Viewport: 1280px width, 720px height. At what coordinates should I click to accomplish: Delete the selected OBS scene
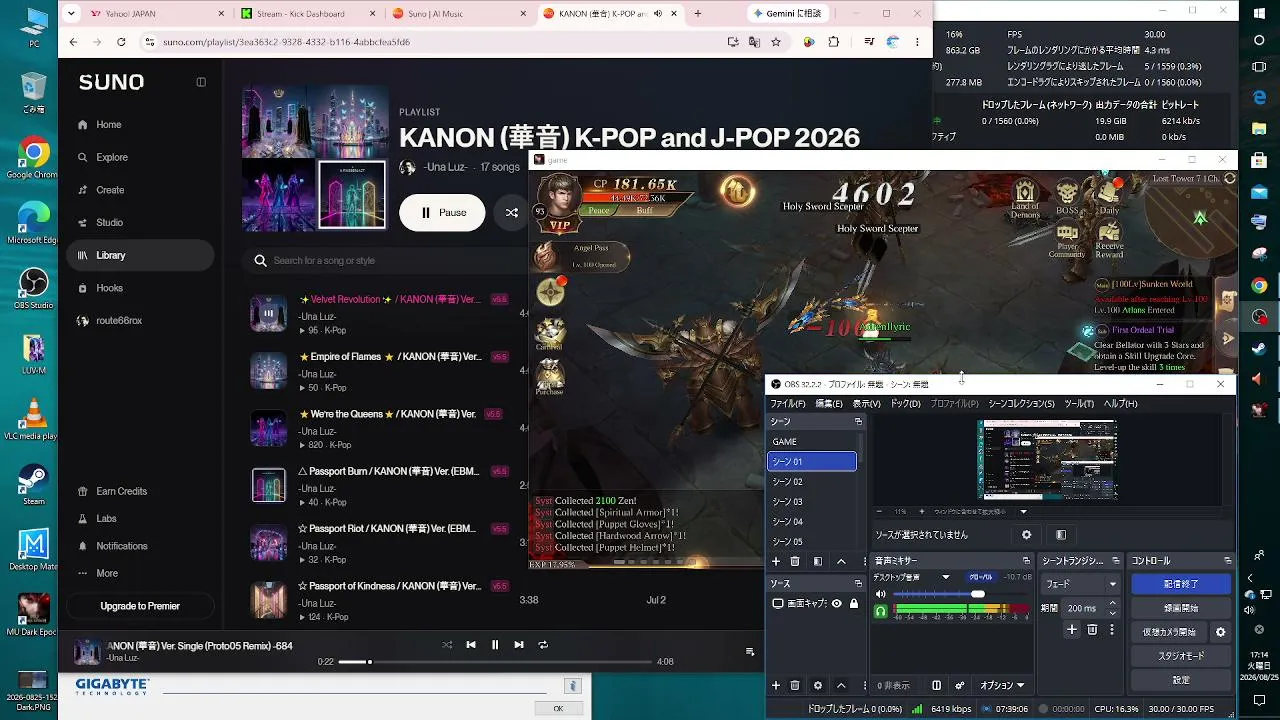tap(795, 562)
